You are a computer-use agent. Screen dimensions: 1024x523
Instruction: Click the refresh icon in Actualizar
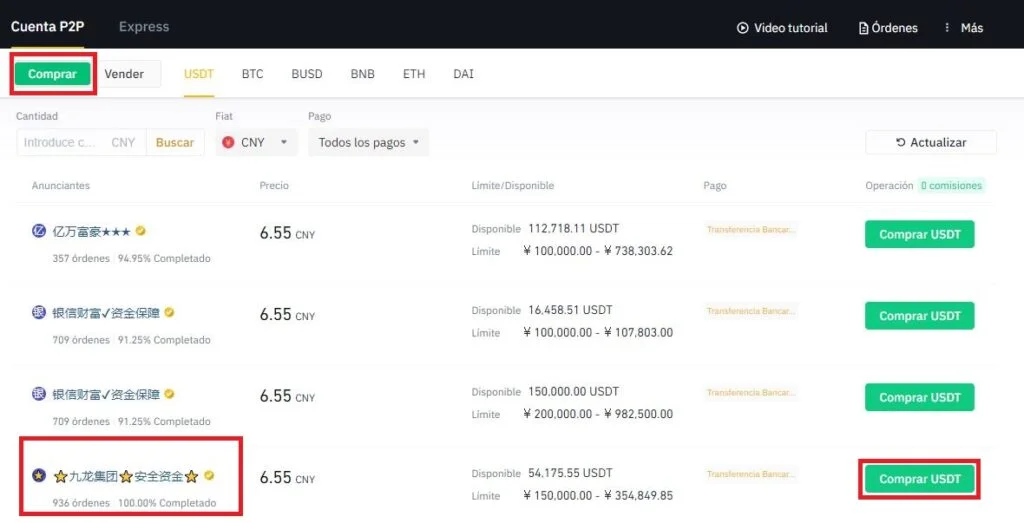[x=901, y=142]
